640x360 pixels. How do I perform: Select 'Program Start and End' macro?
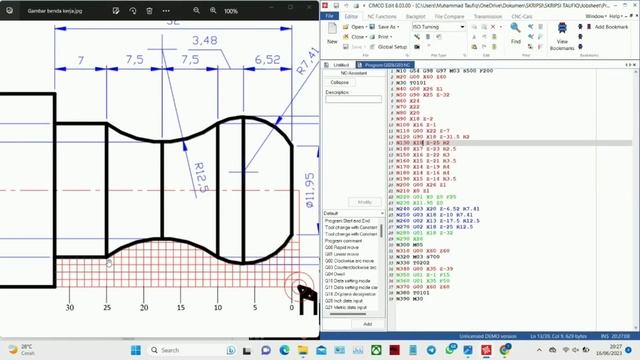(x=347, y=221)
